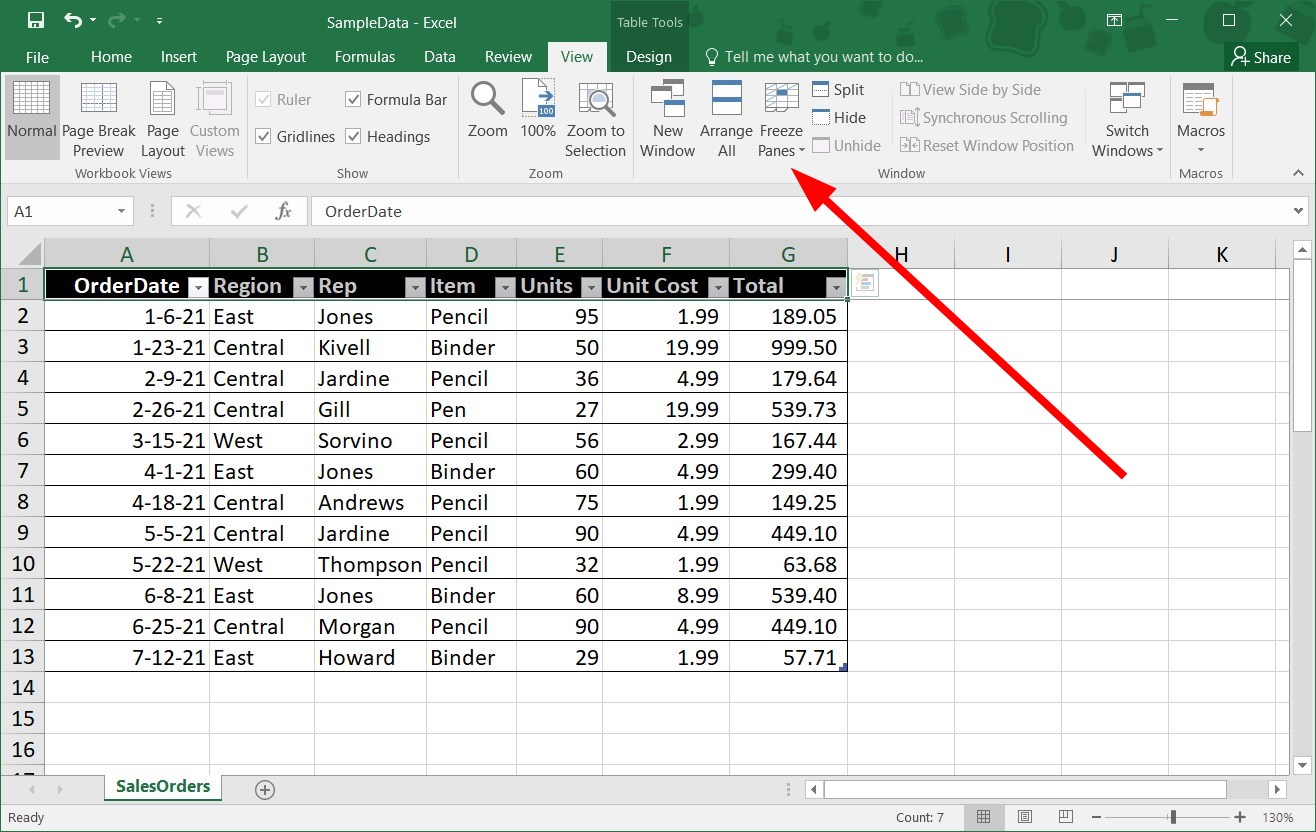The height and width of the screenshot is (832, 1316).
Task: Click Split window option
Action: 838,90
